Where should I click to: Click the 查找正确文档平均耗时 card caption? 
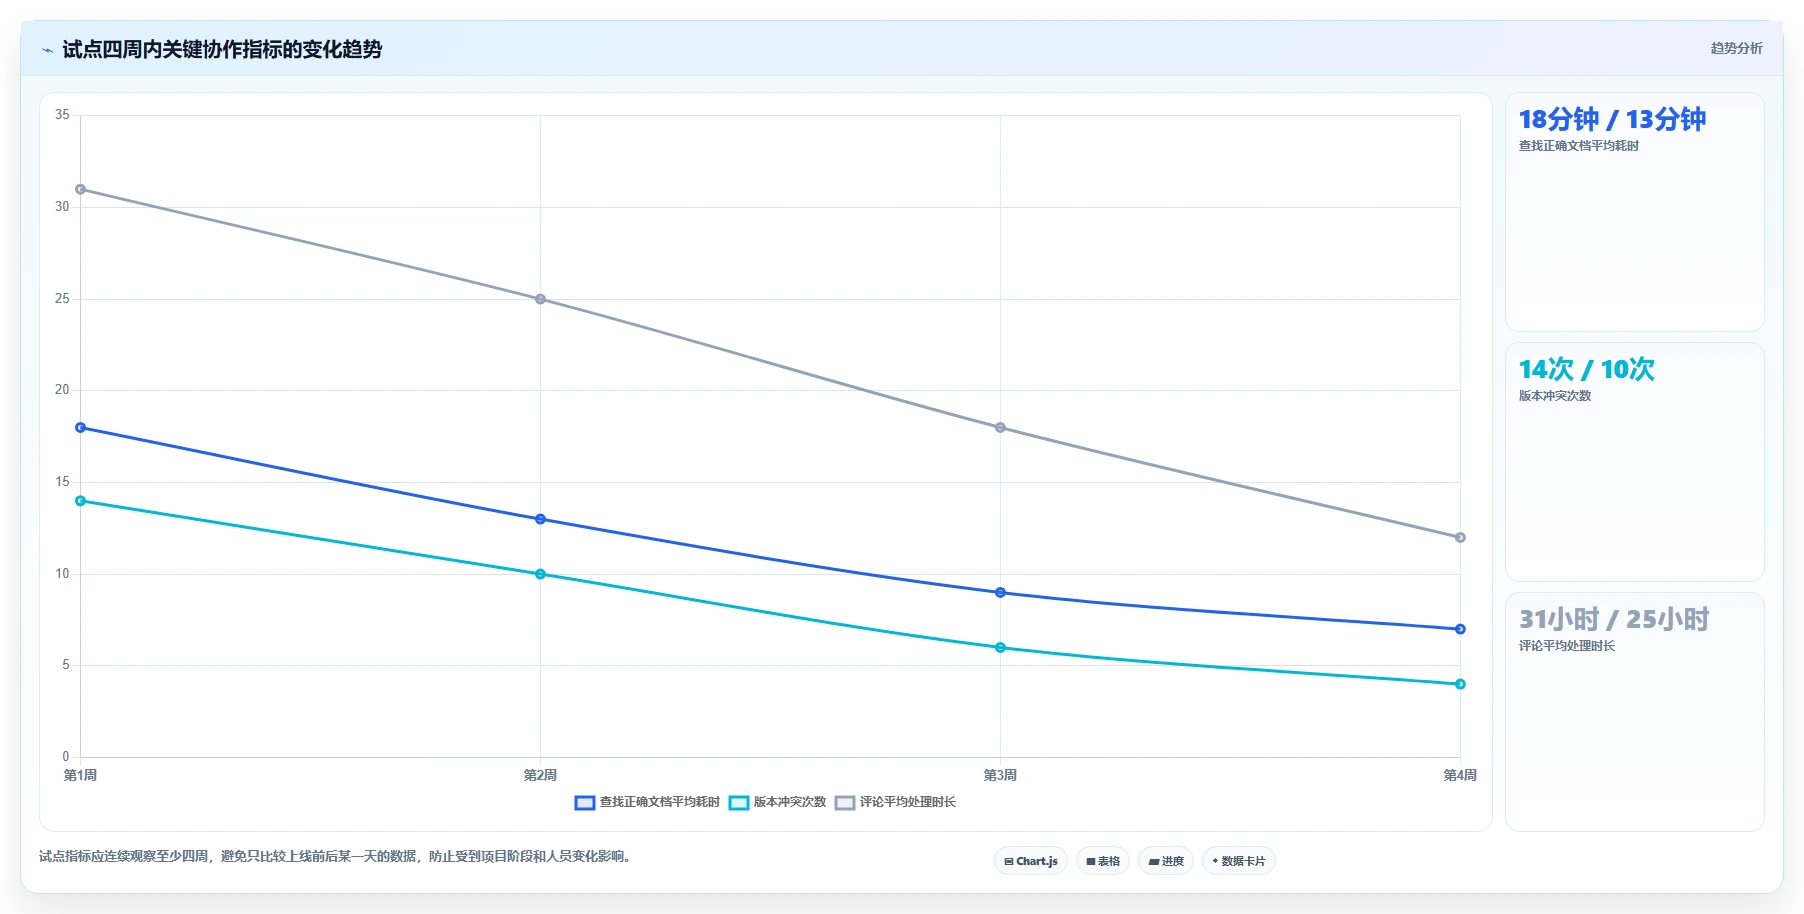(1579, 146)
